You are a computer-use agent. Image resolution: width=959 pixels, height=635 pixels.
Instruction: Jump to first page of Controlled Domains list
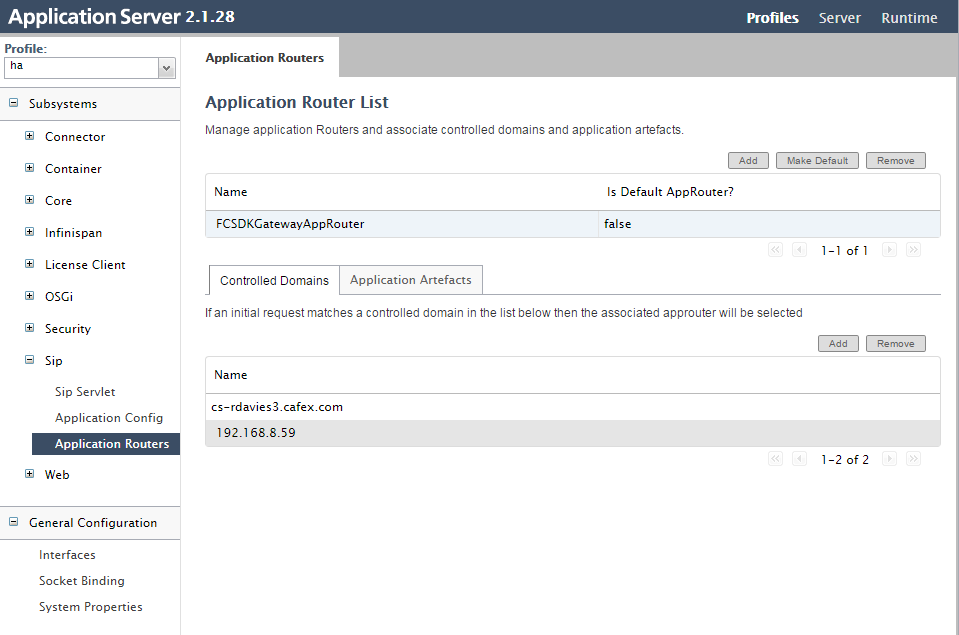pos(775,459)
